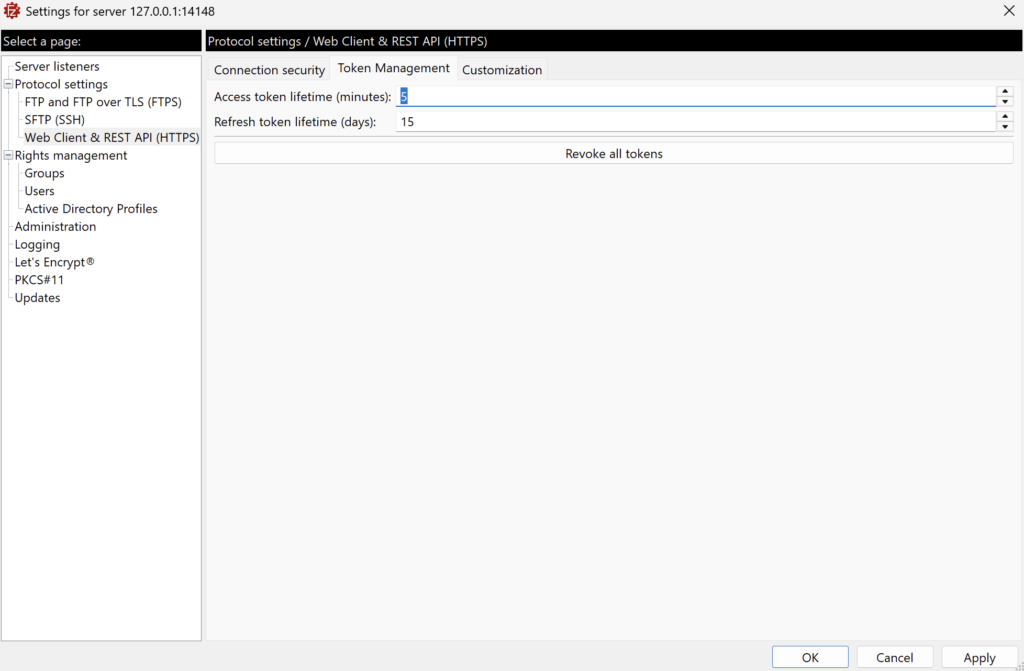This screenshot has width=1024, height=671.
Task: Click the Protocol settings / Web Client header
Action: tap(614, 41)
